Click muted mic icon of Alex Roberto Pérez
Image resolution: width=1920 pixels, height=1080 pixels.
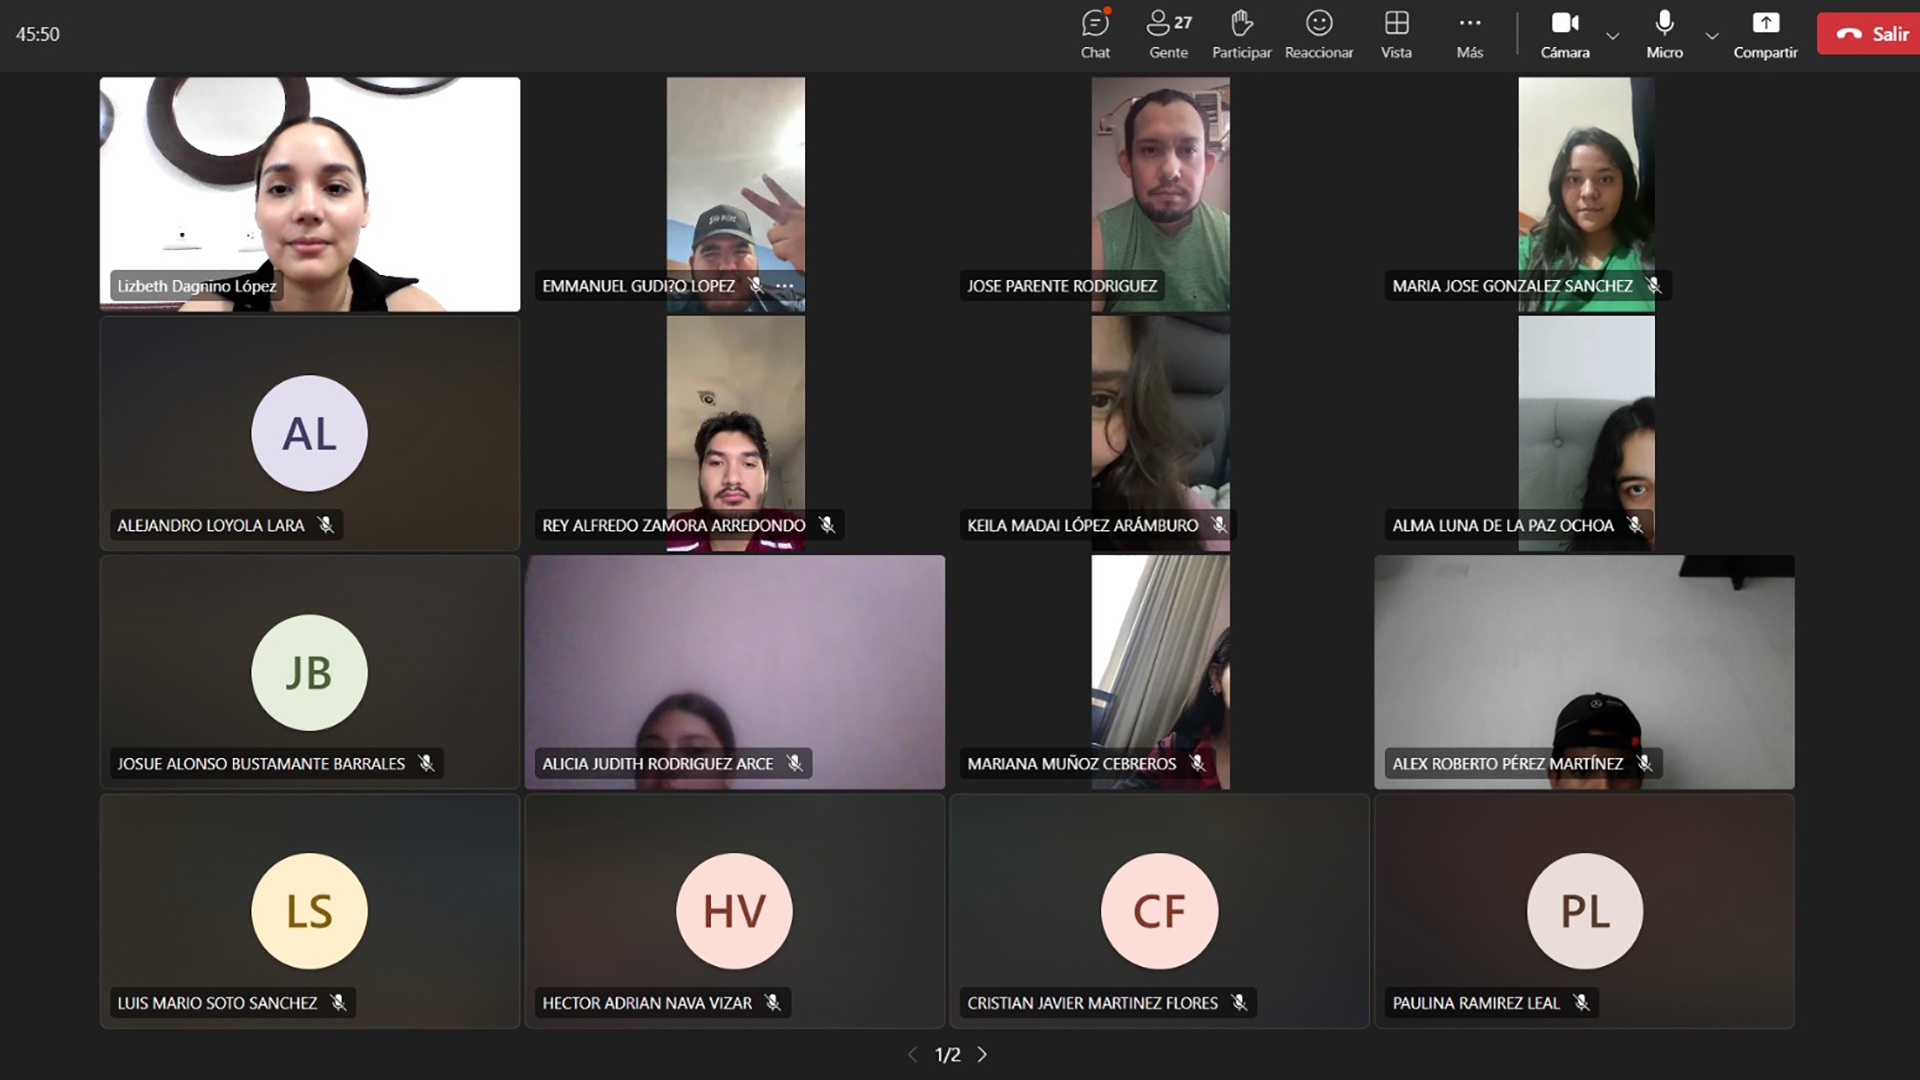click(1644, 764)
